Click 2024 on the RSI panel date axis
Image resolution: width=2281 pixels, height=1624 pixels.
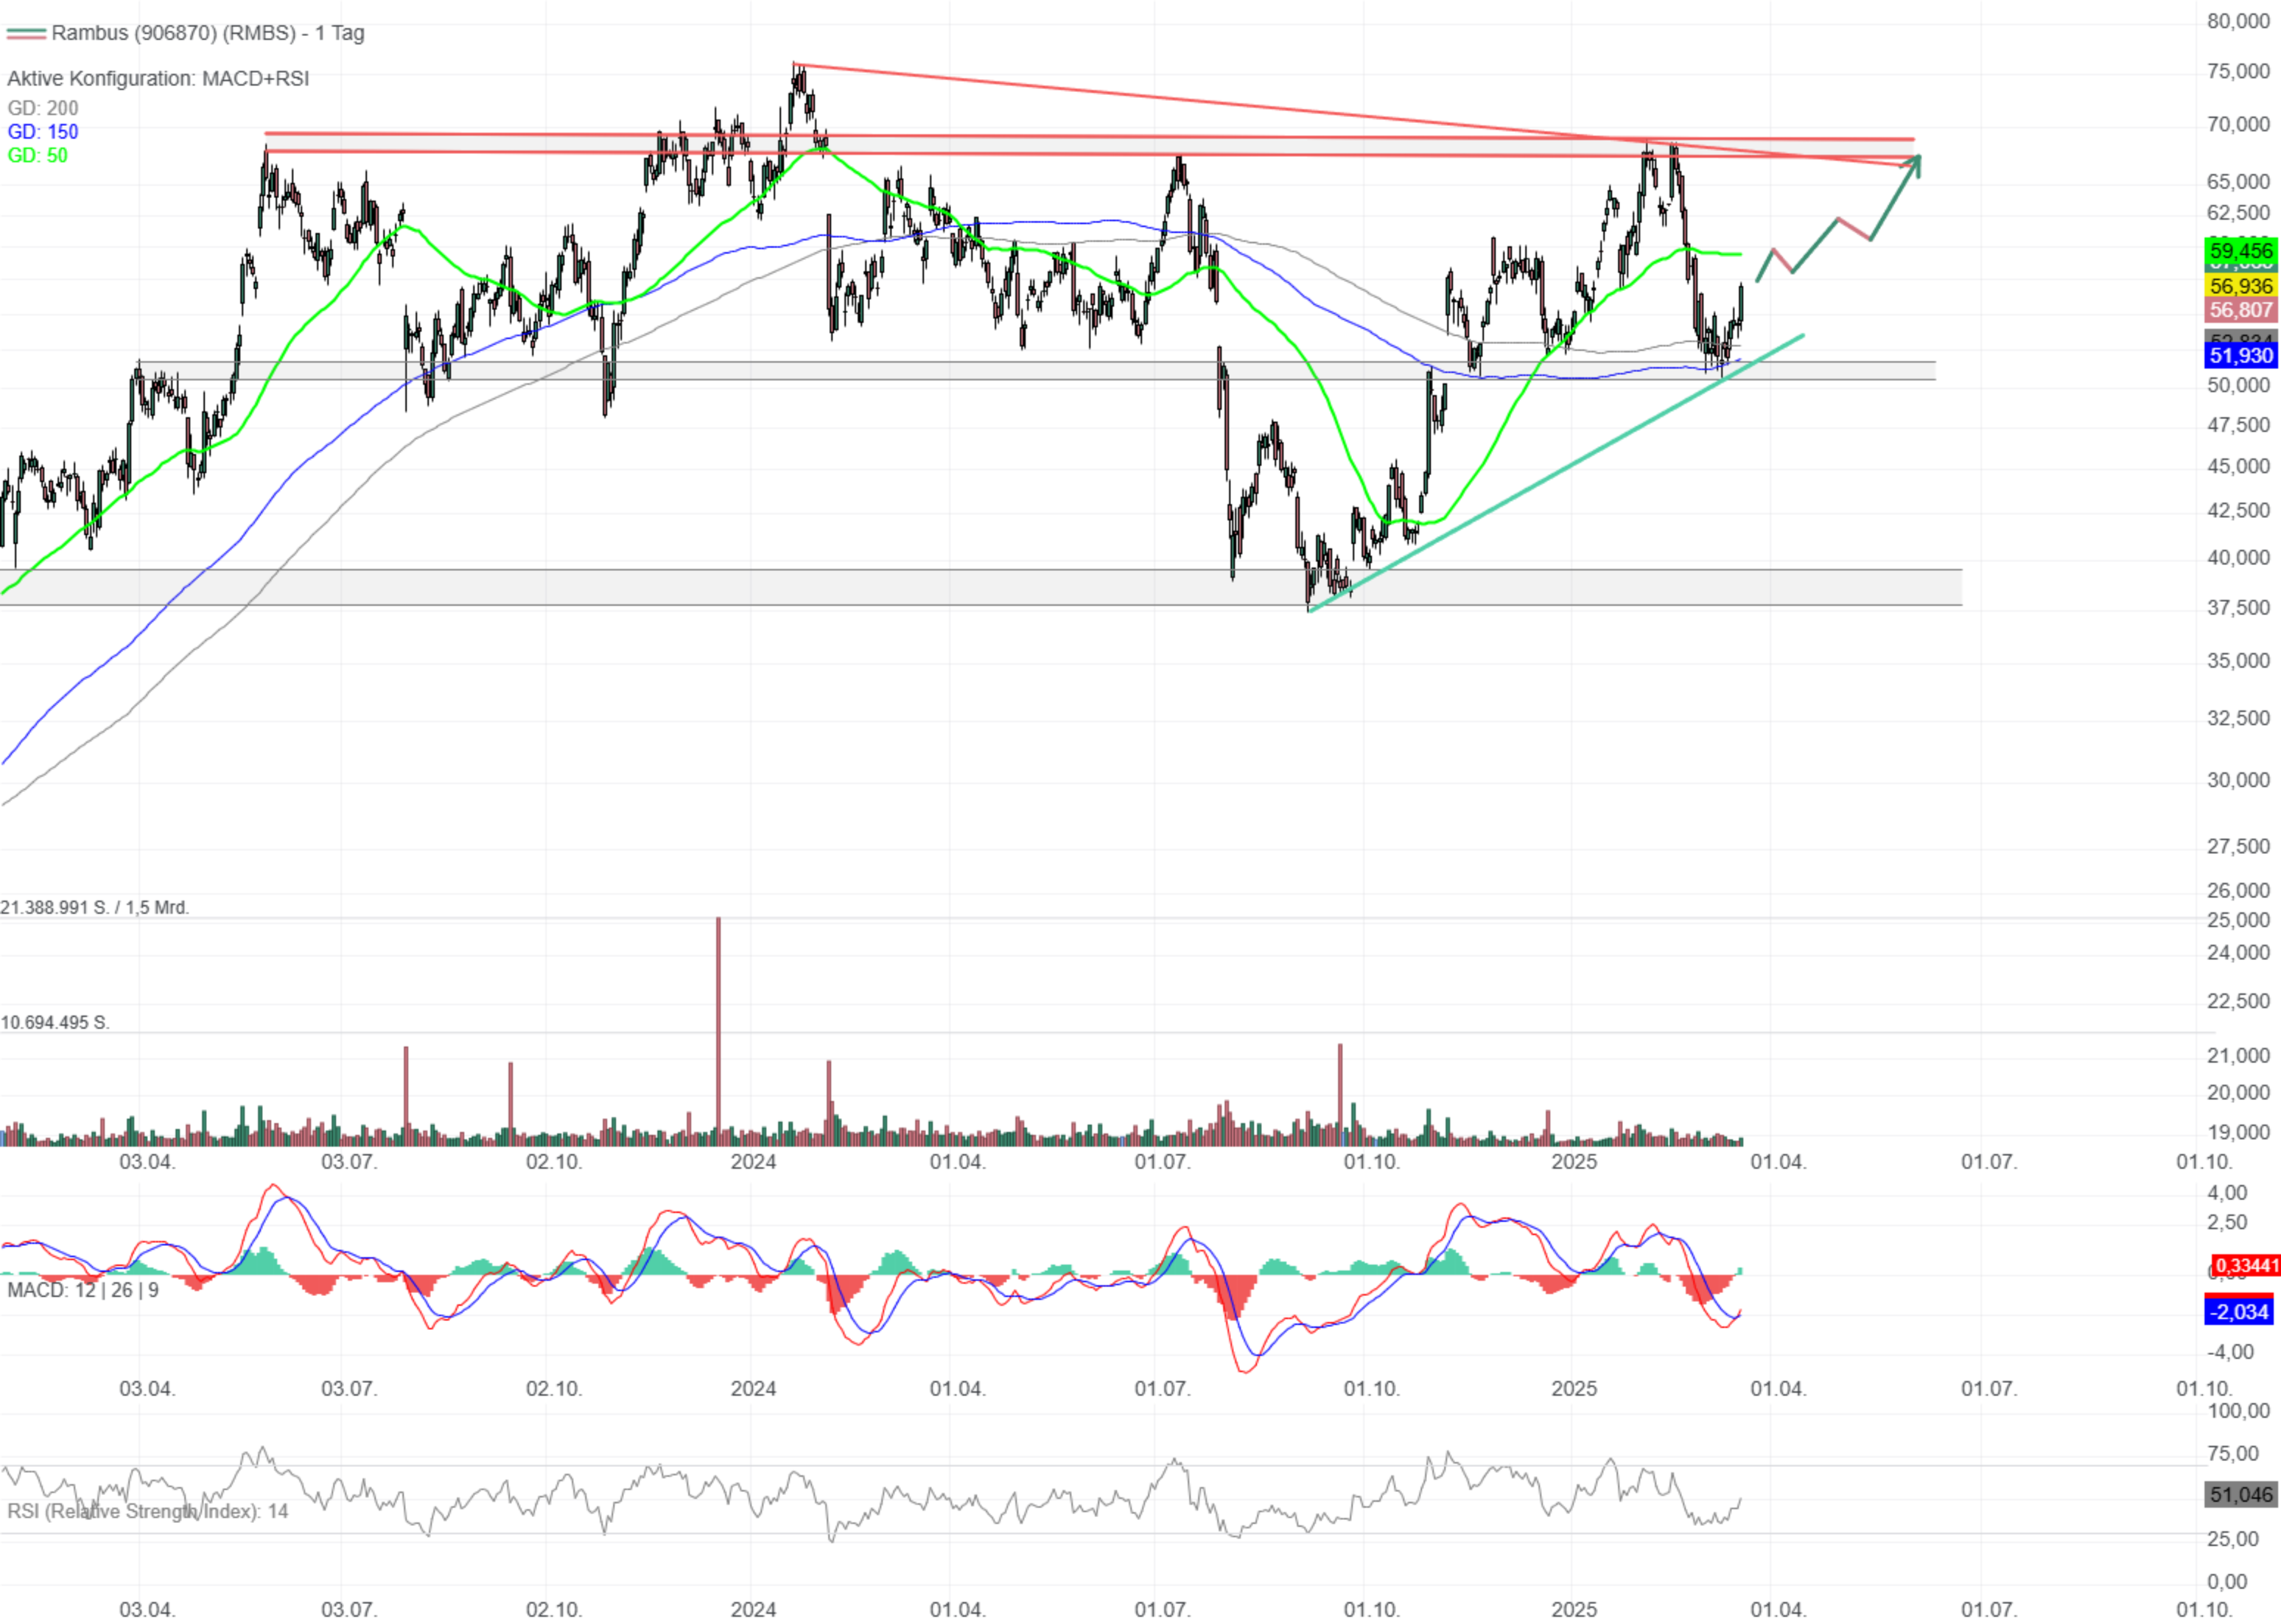click(x=753, y=1611)
